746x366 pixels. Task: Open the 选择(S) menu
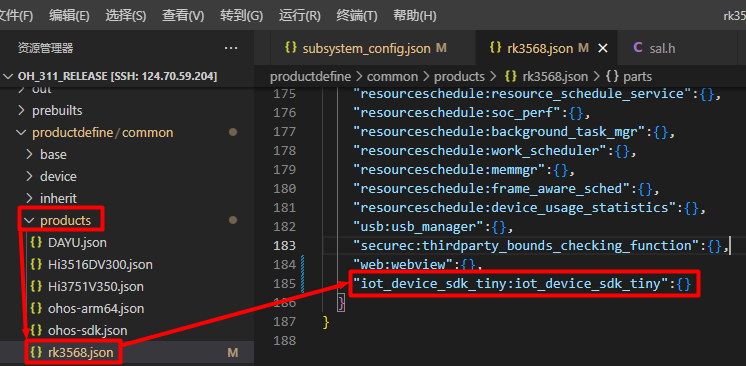(x=126, y=15)
